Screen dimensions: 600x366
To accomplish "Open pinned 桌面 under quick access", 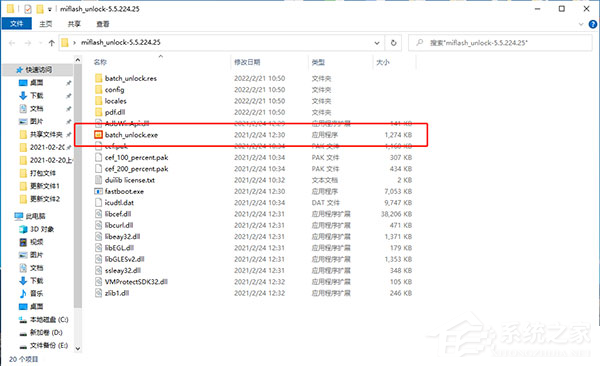I will pyautogui.click(x=36, y=83).
